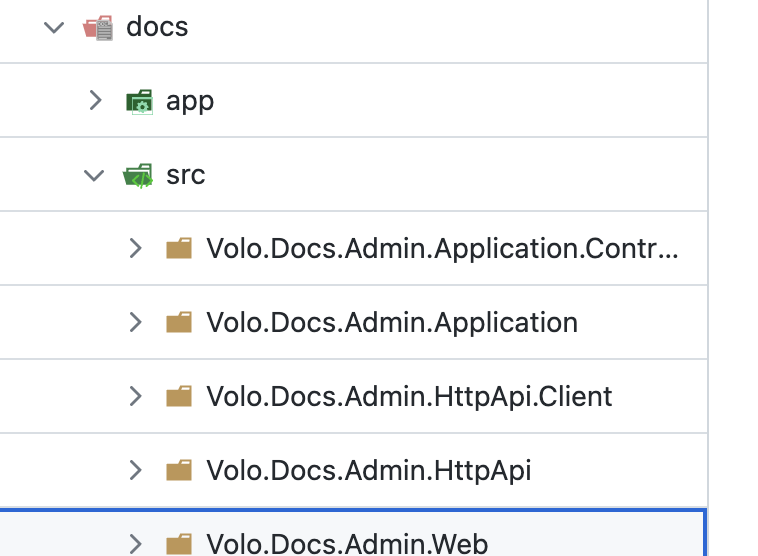Click Volo.Docs.Admin.HttpApi.Client folder icon
This screenshot has height=556, width=758.
(179, 397)
